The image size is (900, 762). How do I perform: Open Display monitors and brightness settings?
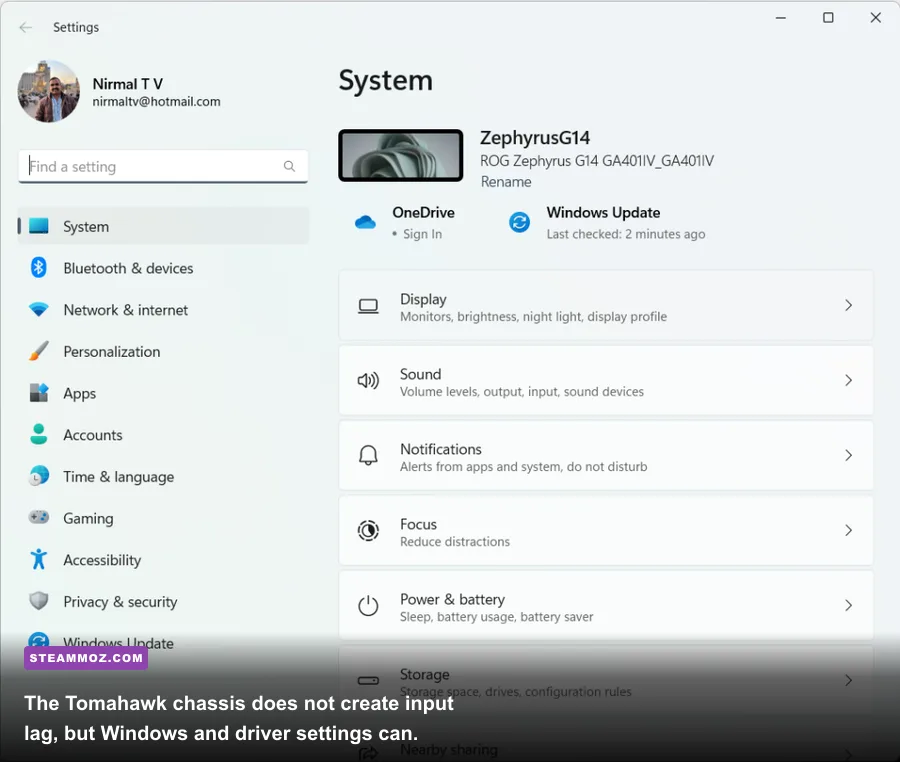[606, 305]
